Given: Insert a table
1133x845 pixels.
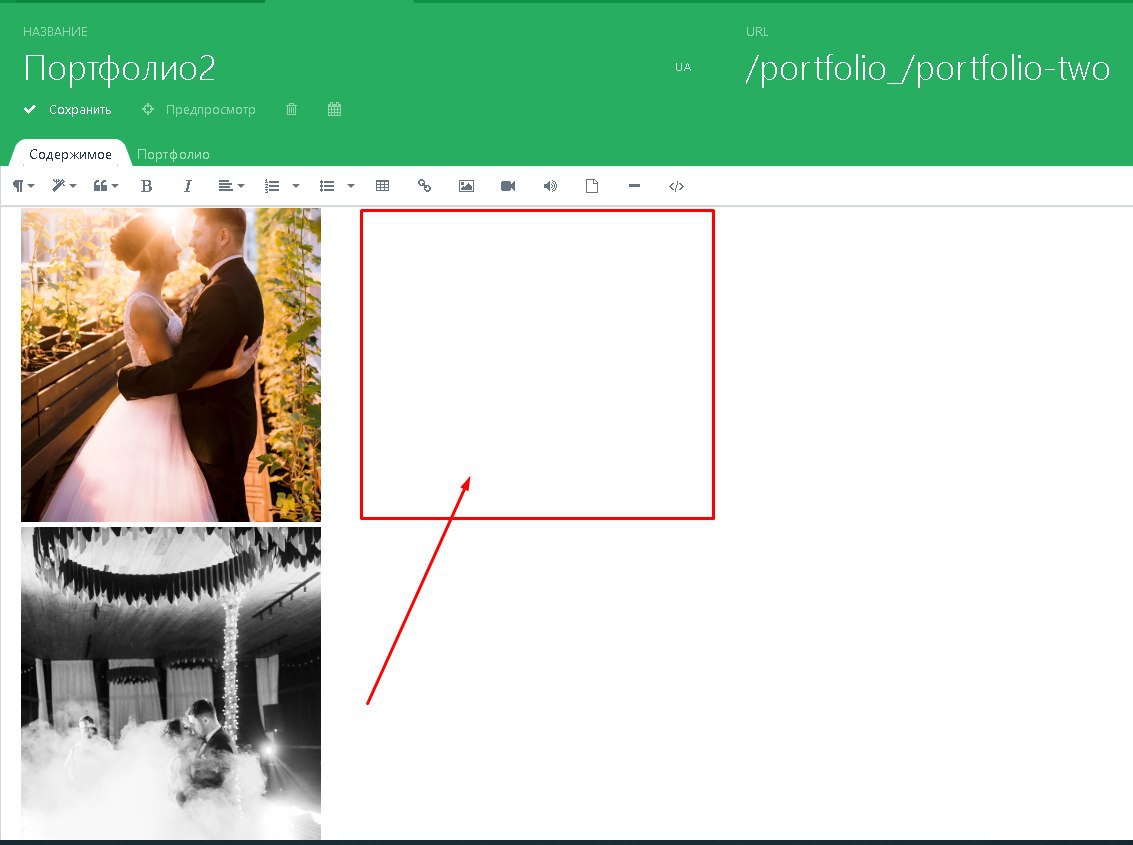Looking at the screenshot, I should click(383, 186).
